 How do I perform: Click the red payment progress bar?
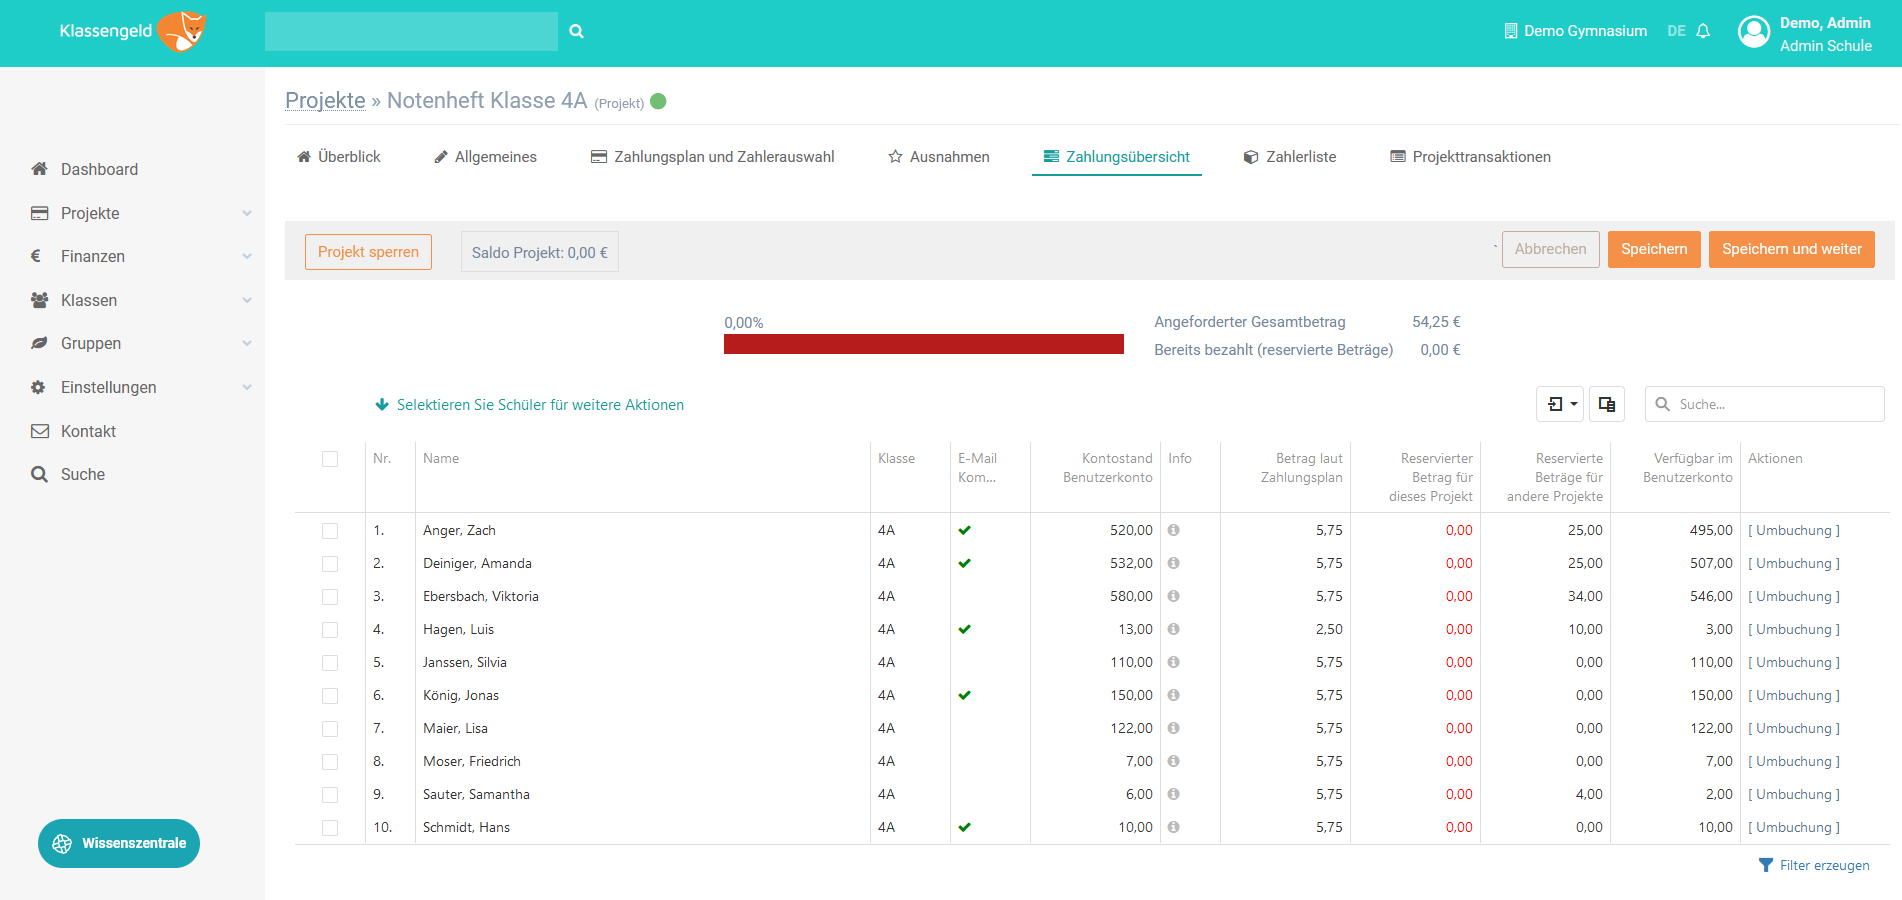[x=924, y=344]
